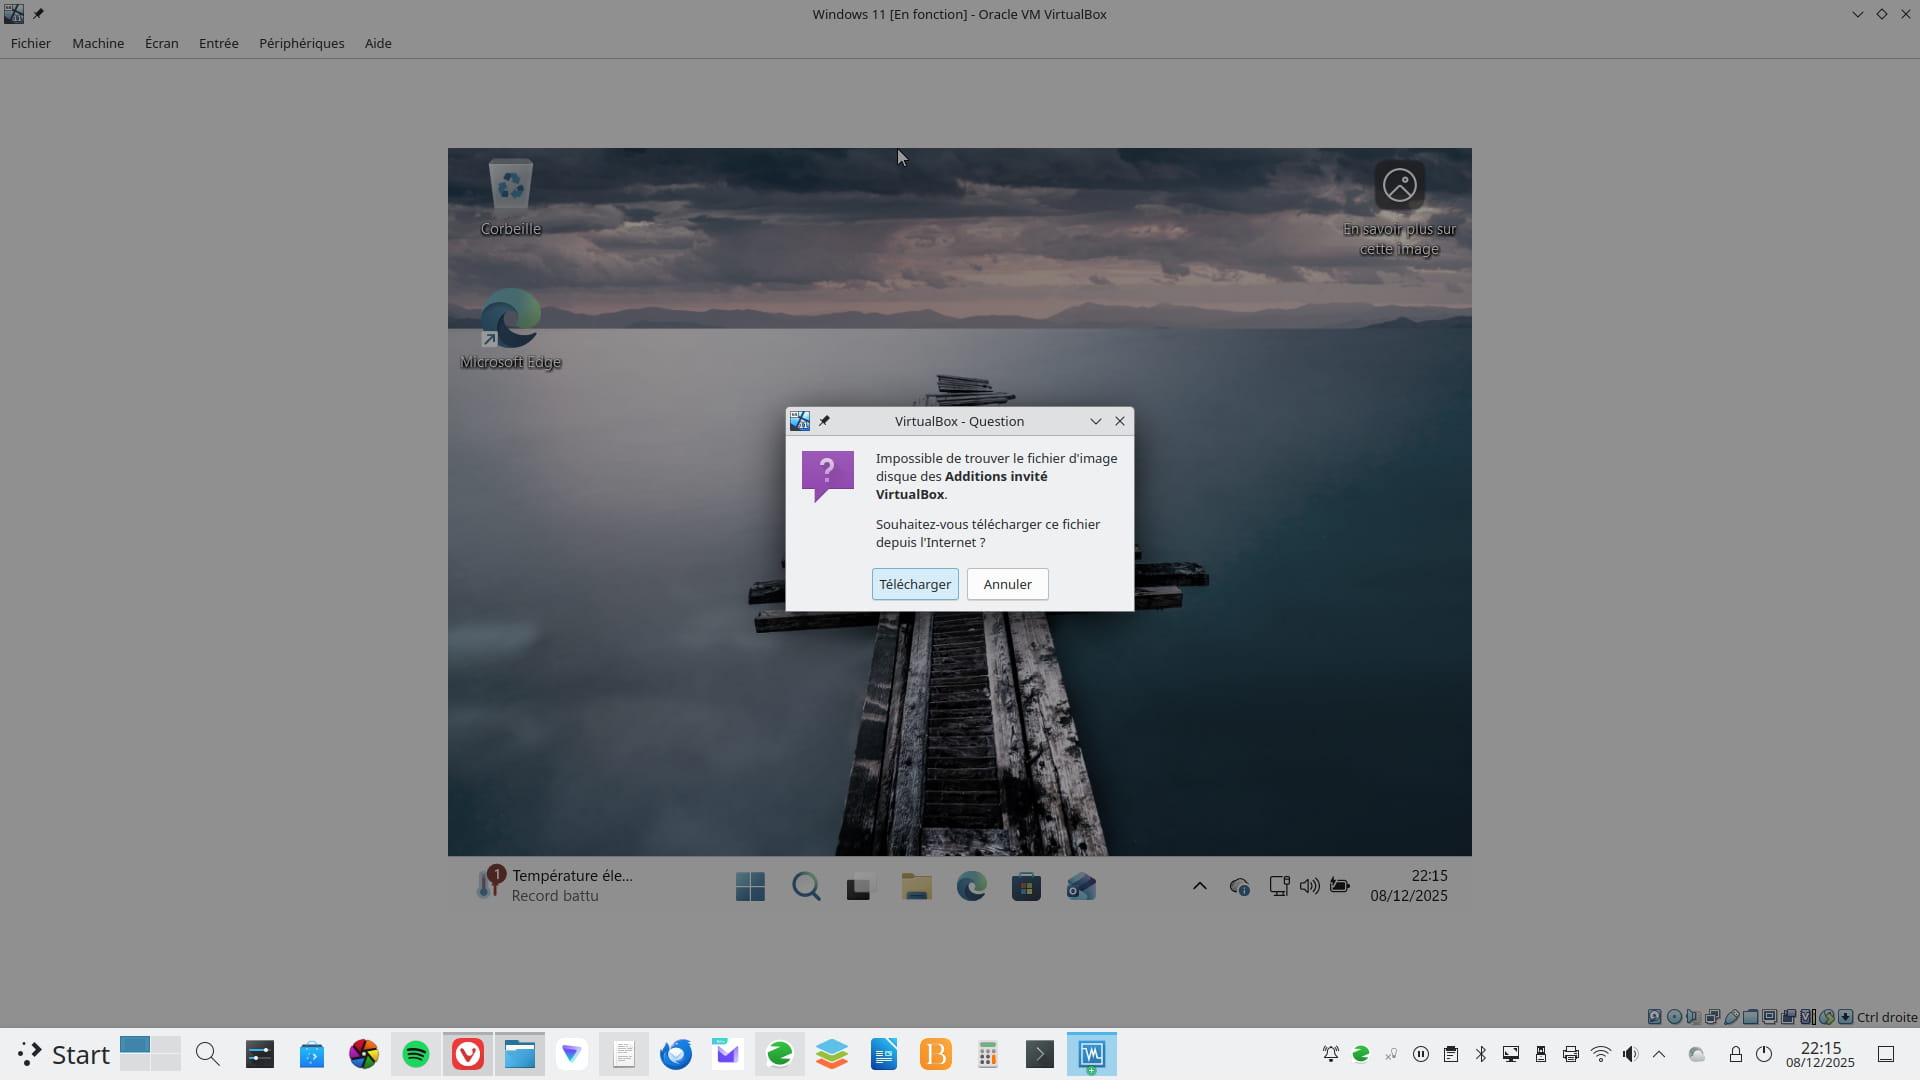Image resolution: width=1920 pixels, height=1080 pixels.
Task: Open host volume control in tray
Action: point(1630,1054)
